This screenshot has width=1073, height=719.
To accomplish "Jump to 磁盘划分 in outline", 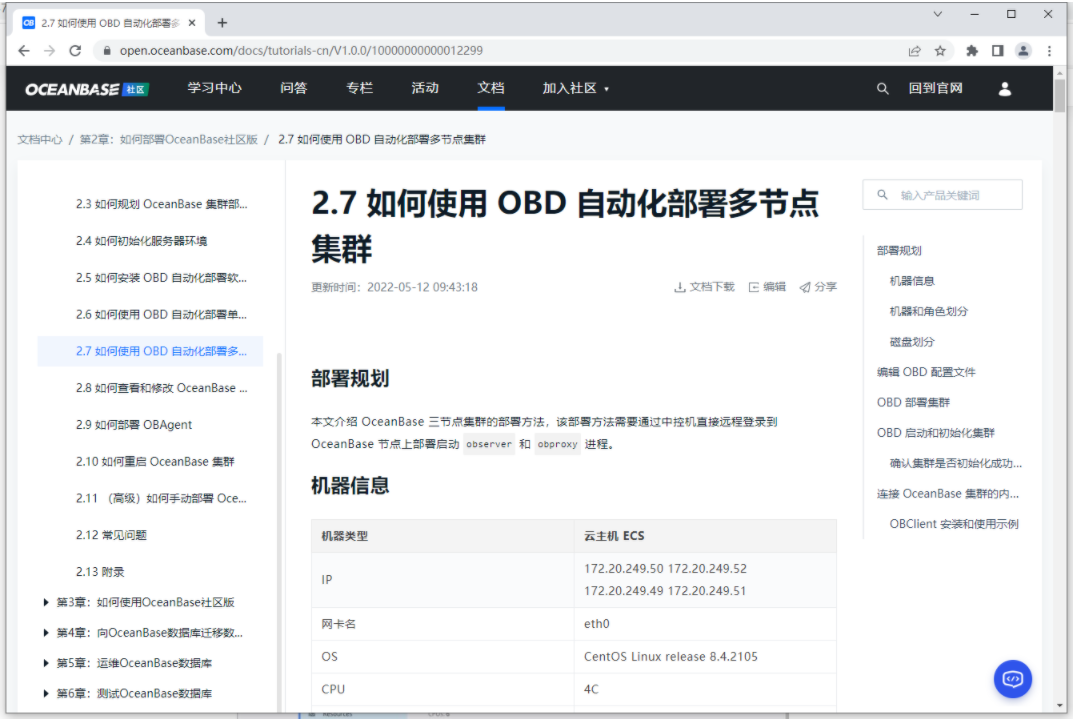I will [912, 341].
